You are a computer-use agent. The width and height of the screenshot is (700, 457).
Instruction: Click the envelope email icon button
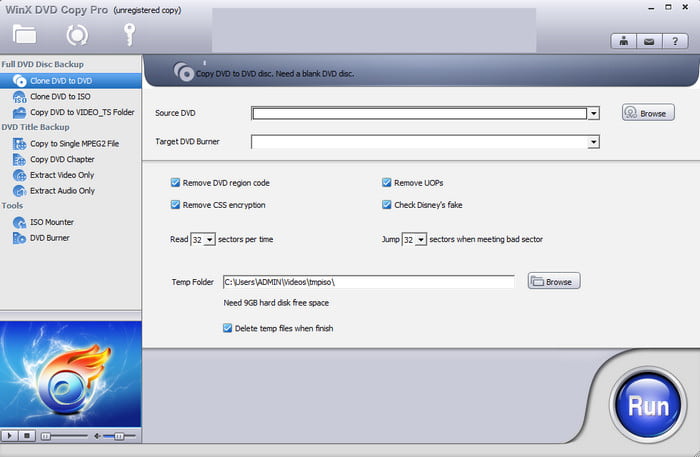(x=649, y=42)
